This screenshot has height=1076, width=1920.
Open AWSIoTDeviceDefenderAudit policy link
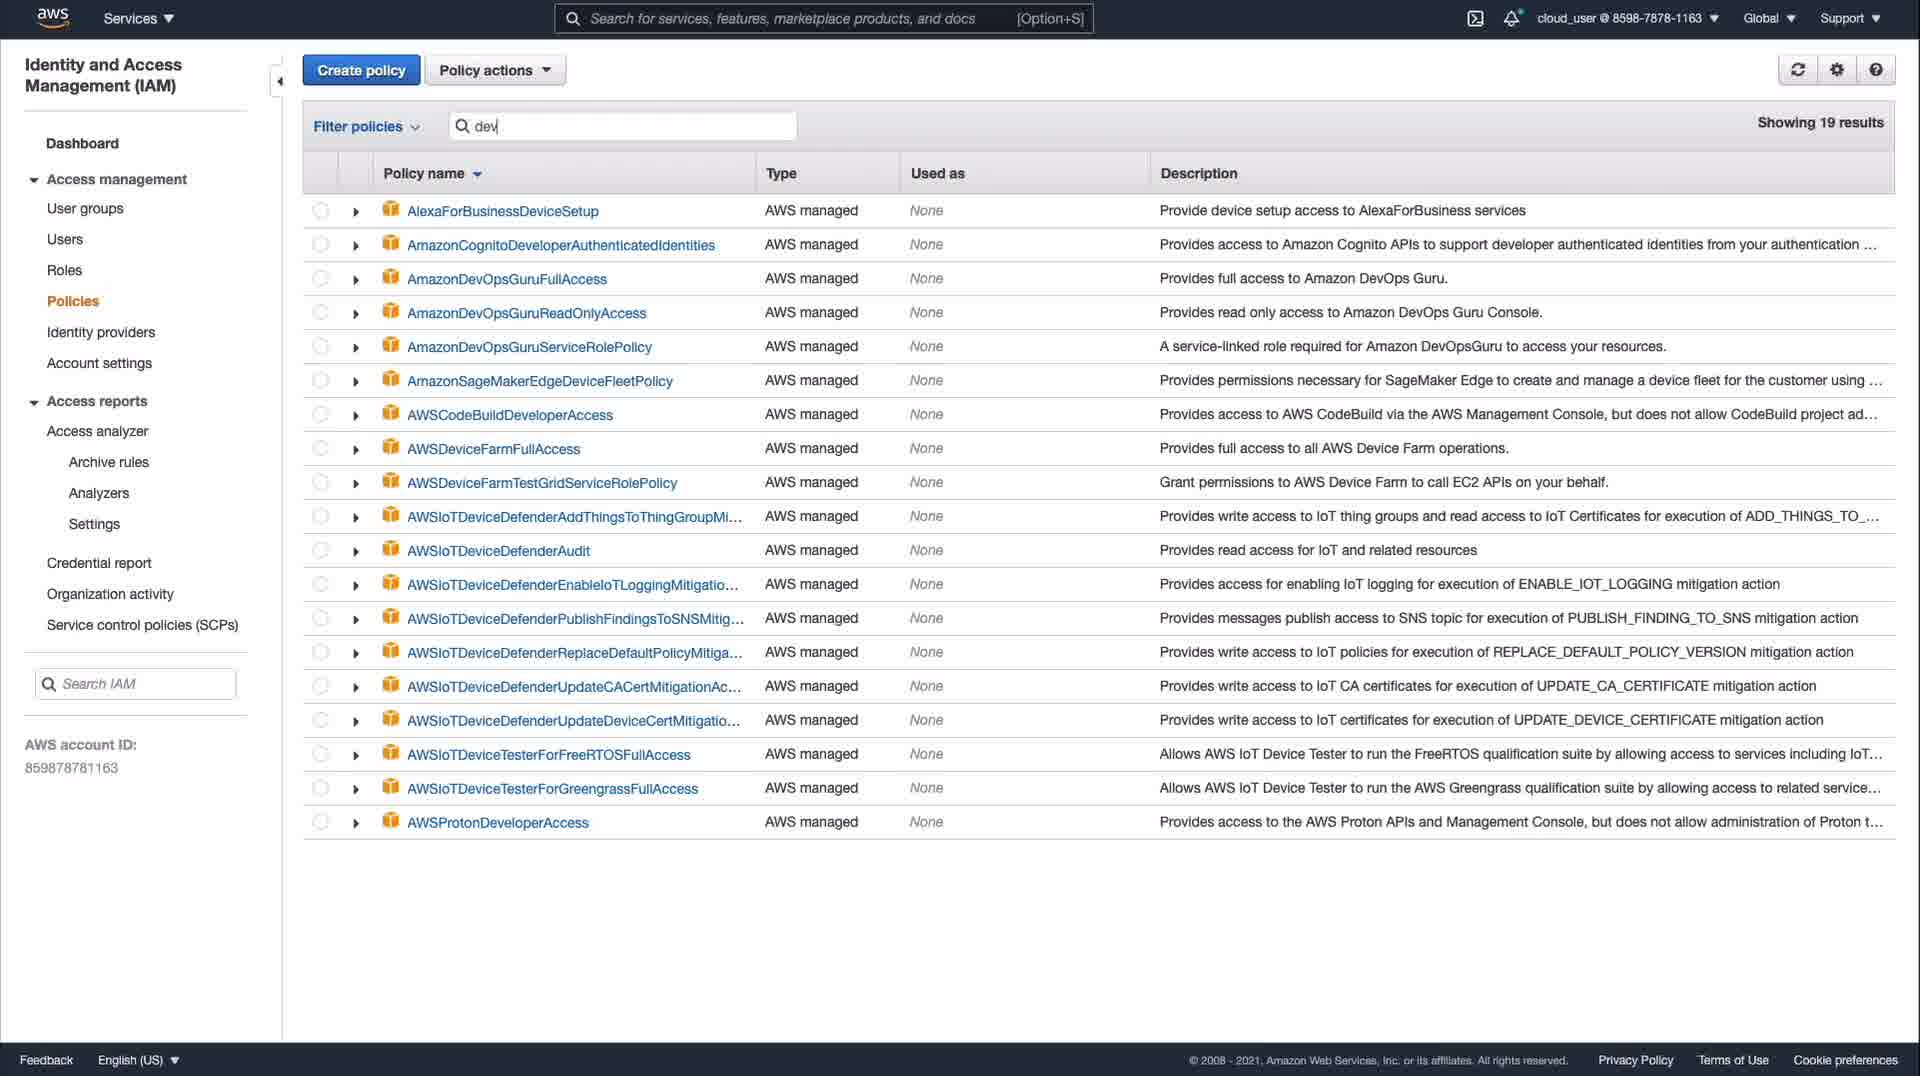pos(498,551)
